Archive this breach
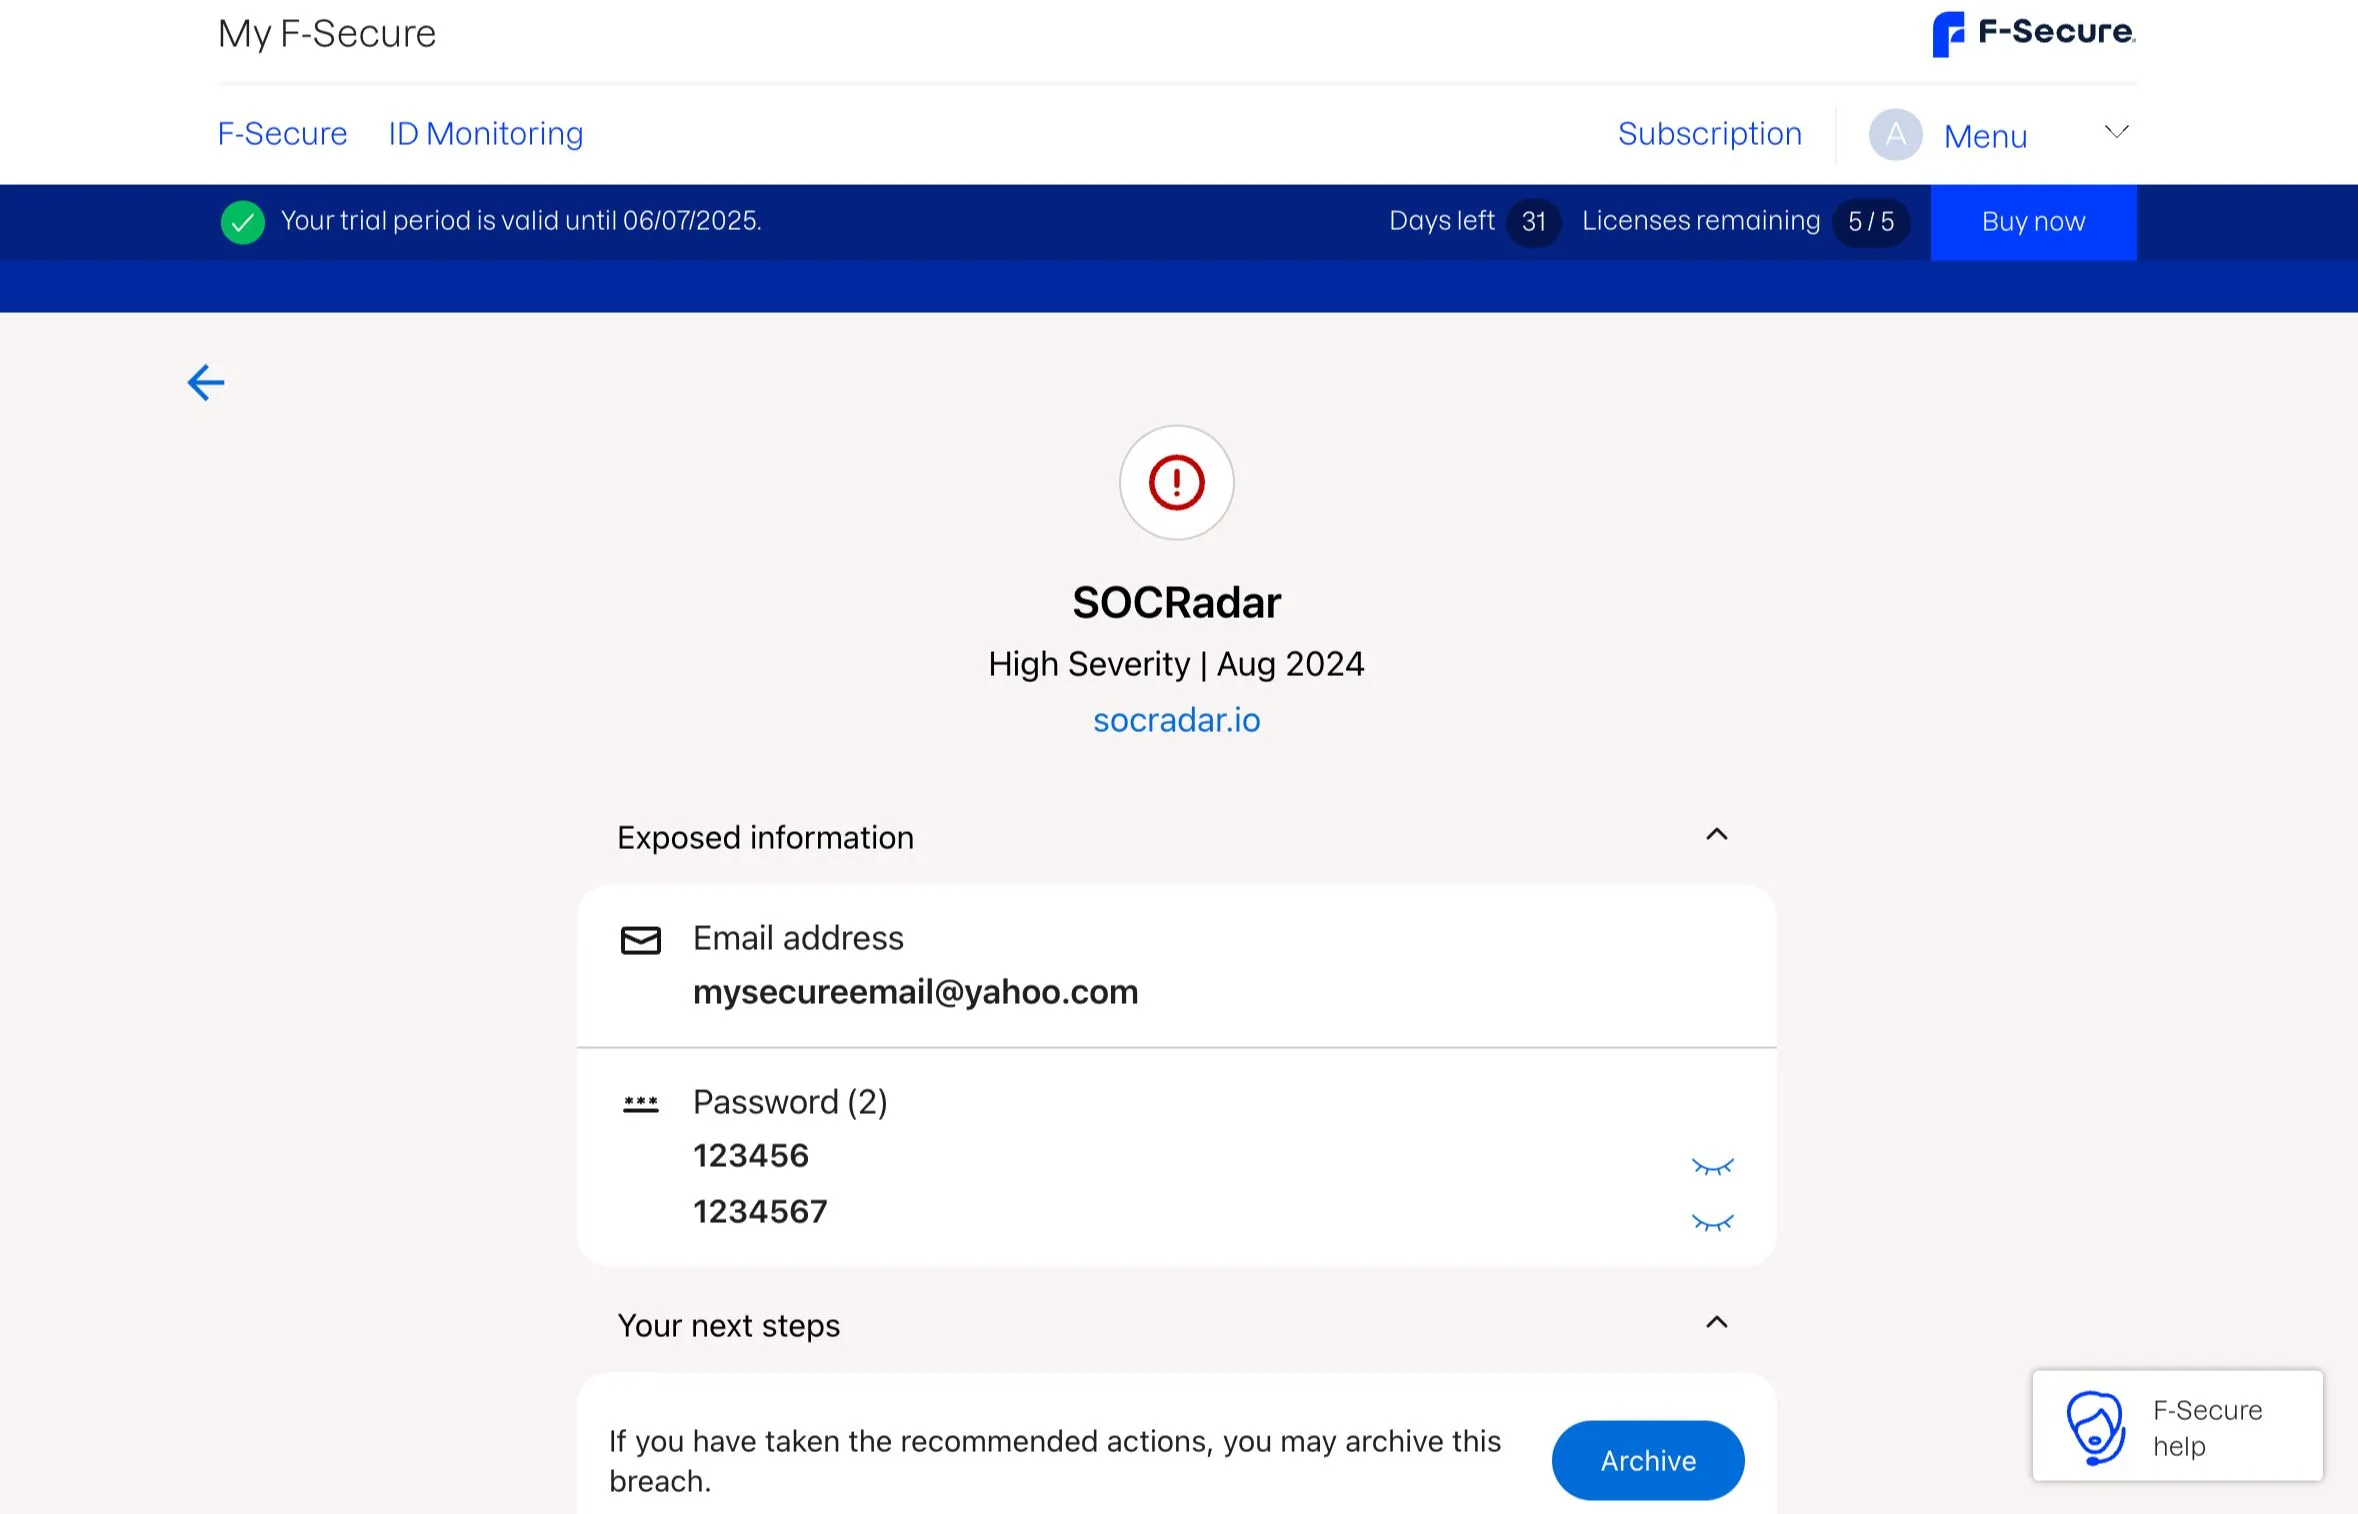This screenshot has width=2358, height=1514. [1647, 1460]
